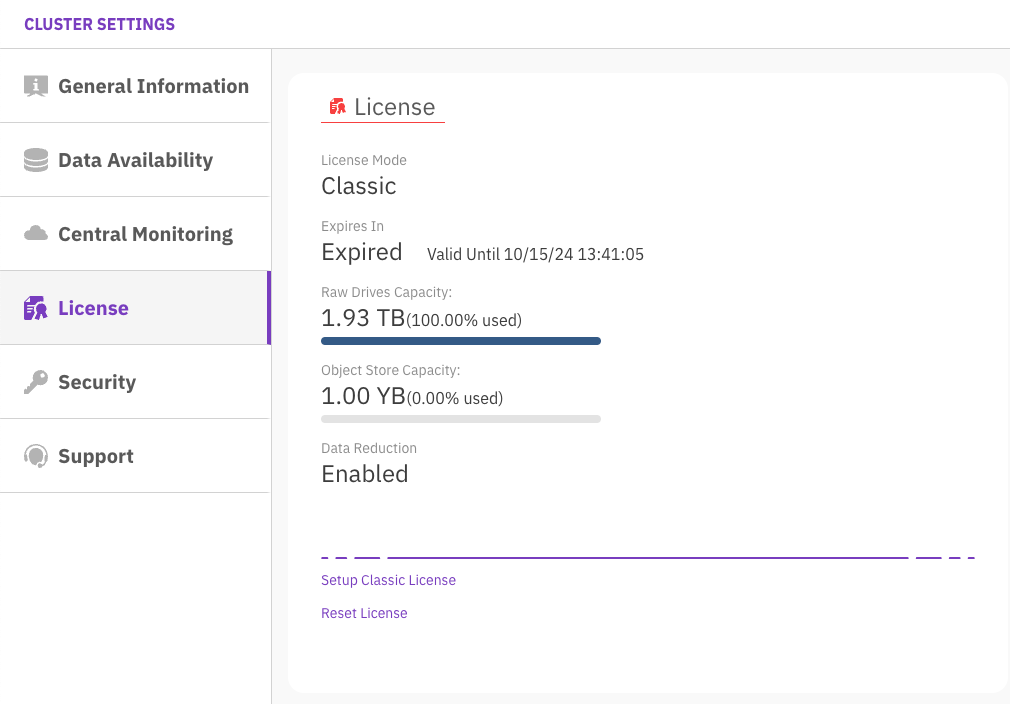This screenshot has width=1010, height=704.
Task: Click the Central Monitoring cloud icon
Action: [36, 234]
